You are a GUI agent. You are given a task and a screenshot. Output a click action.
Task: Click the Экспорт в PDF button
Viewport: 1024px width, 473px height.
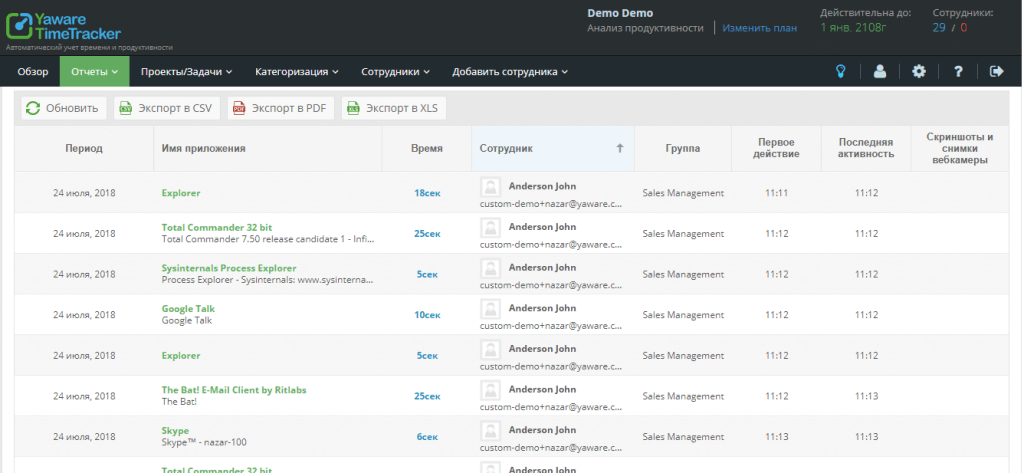pyautogui.click(x=280, y=108)
